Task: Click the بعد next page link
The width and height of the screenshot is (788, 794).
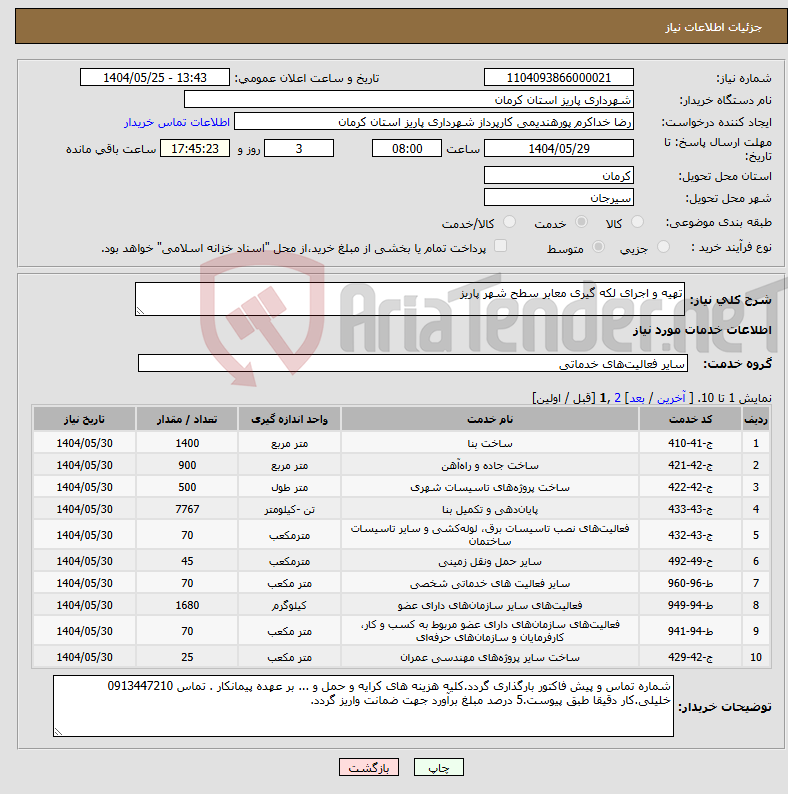Action: [637, 398]
